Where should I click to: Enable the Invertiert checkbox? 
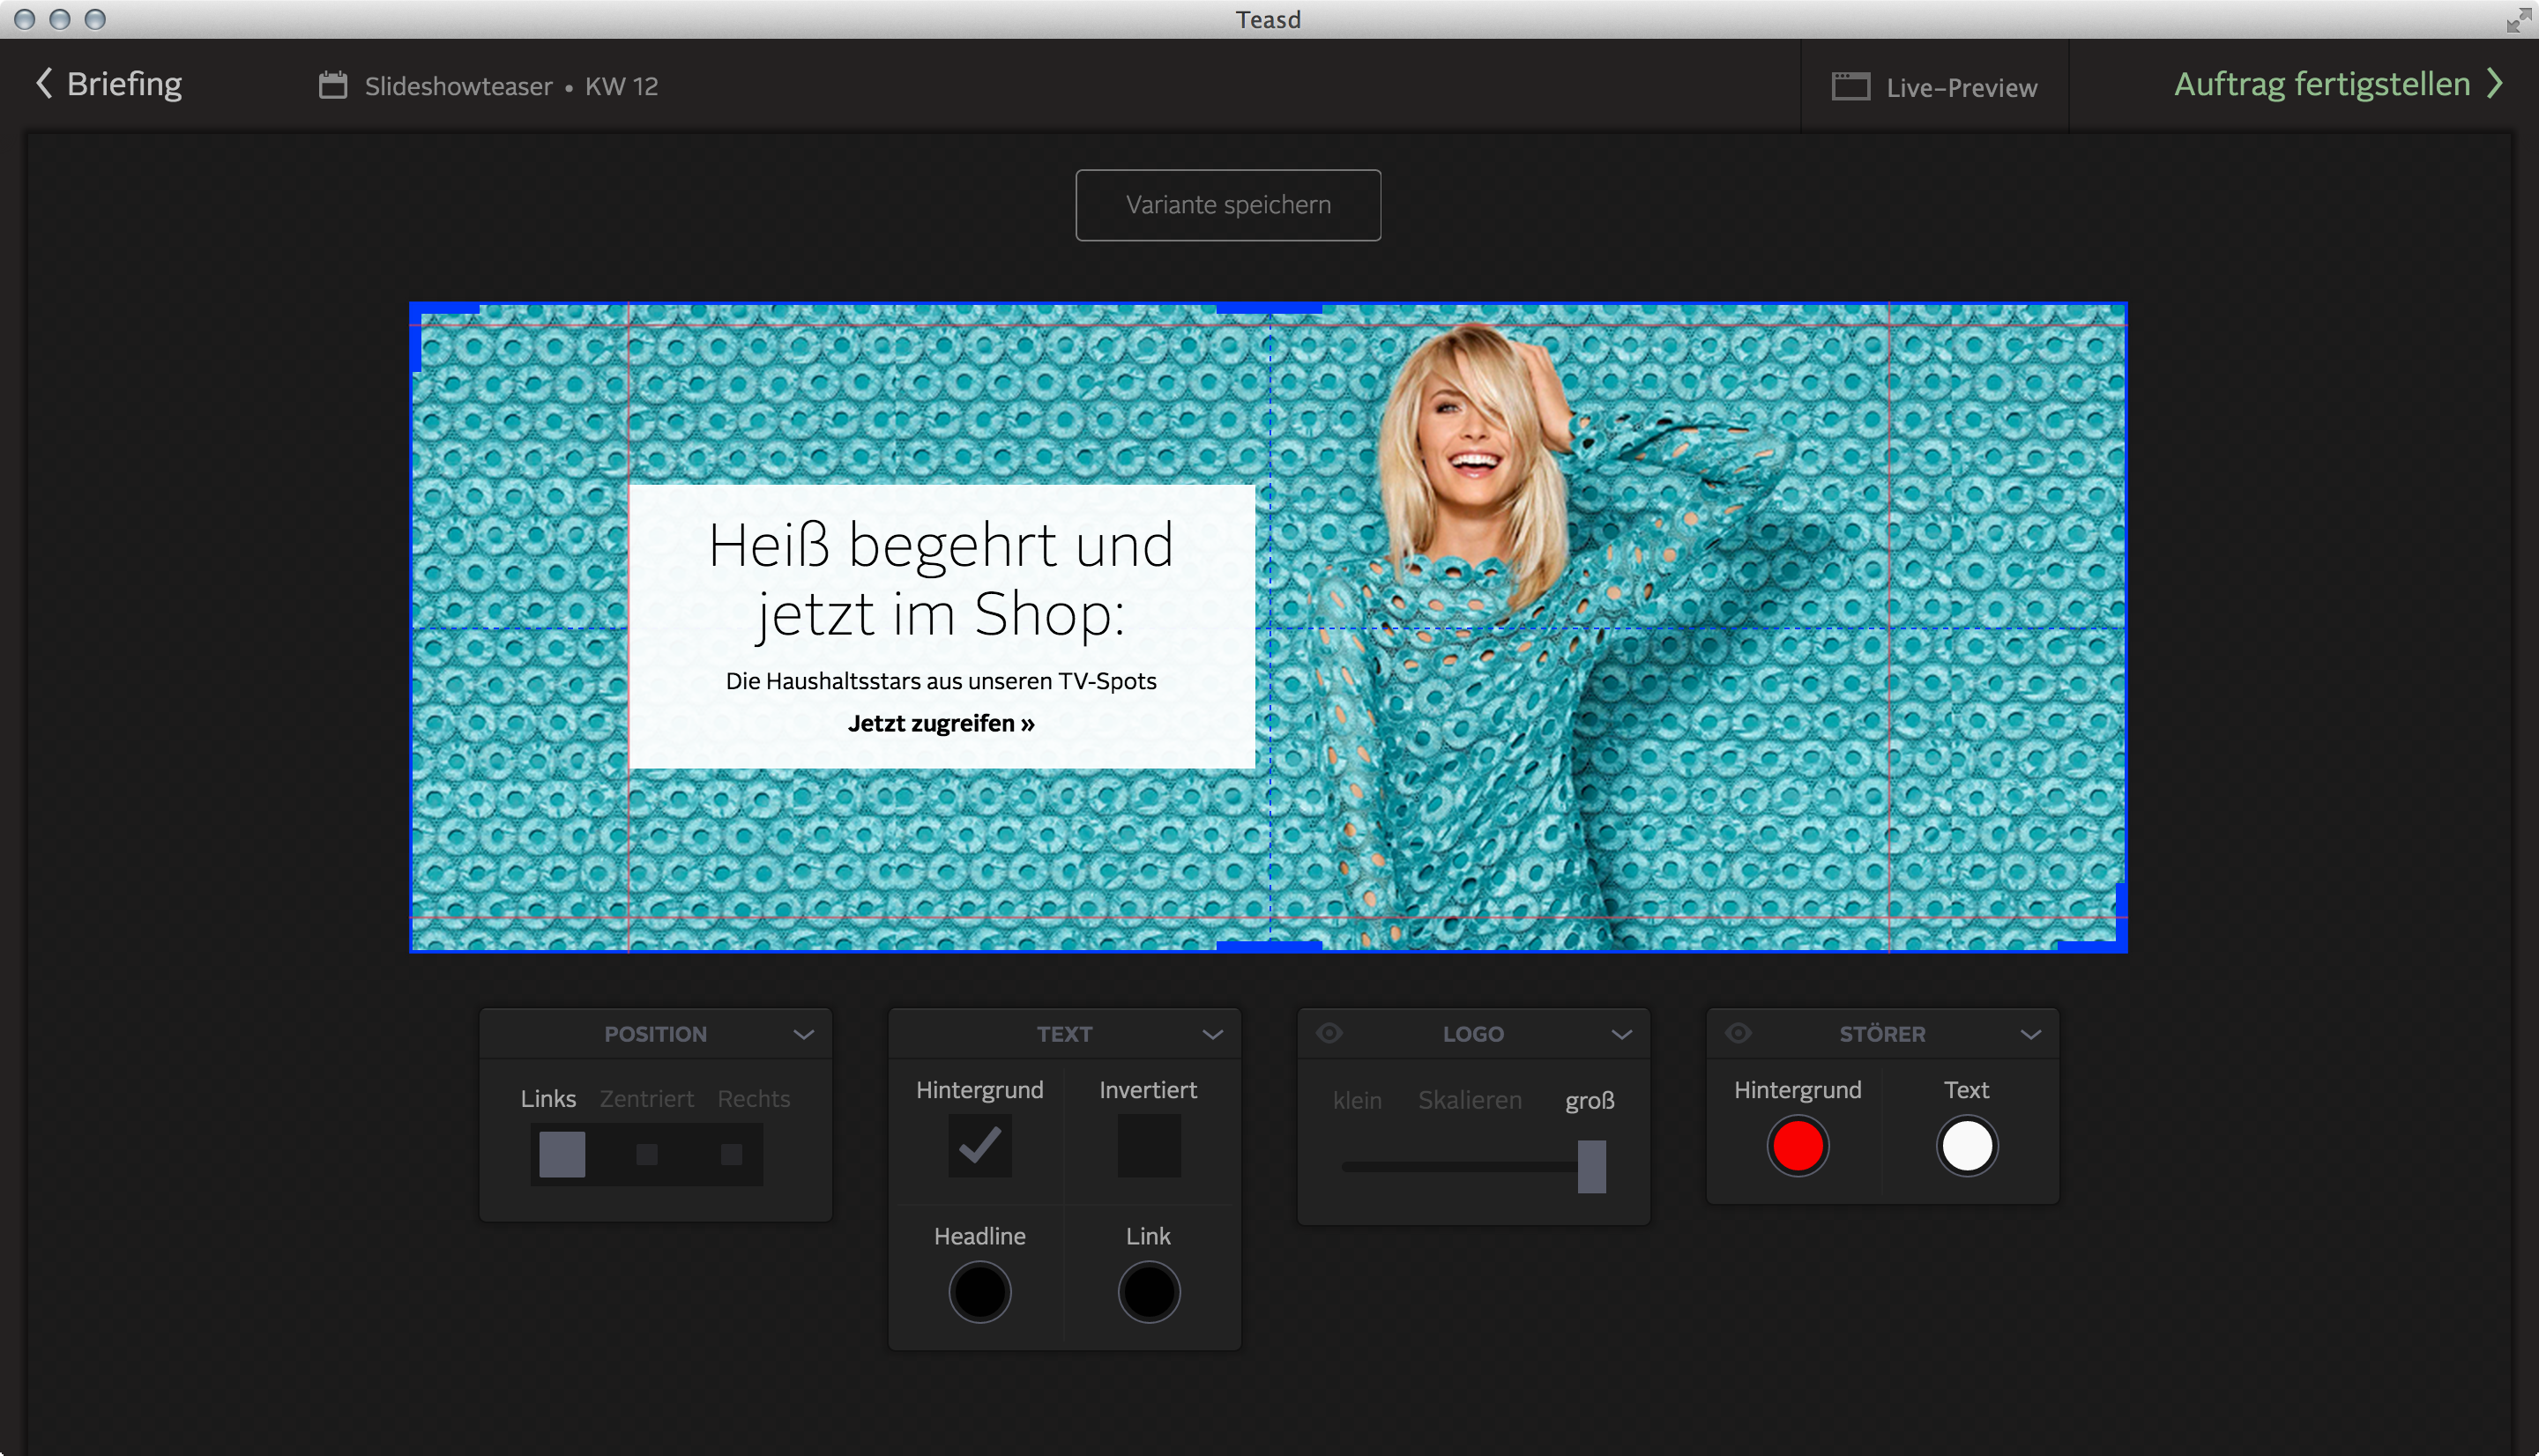[1148, 1146]
